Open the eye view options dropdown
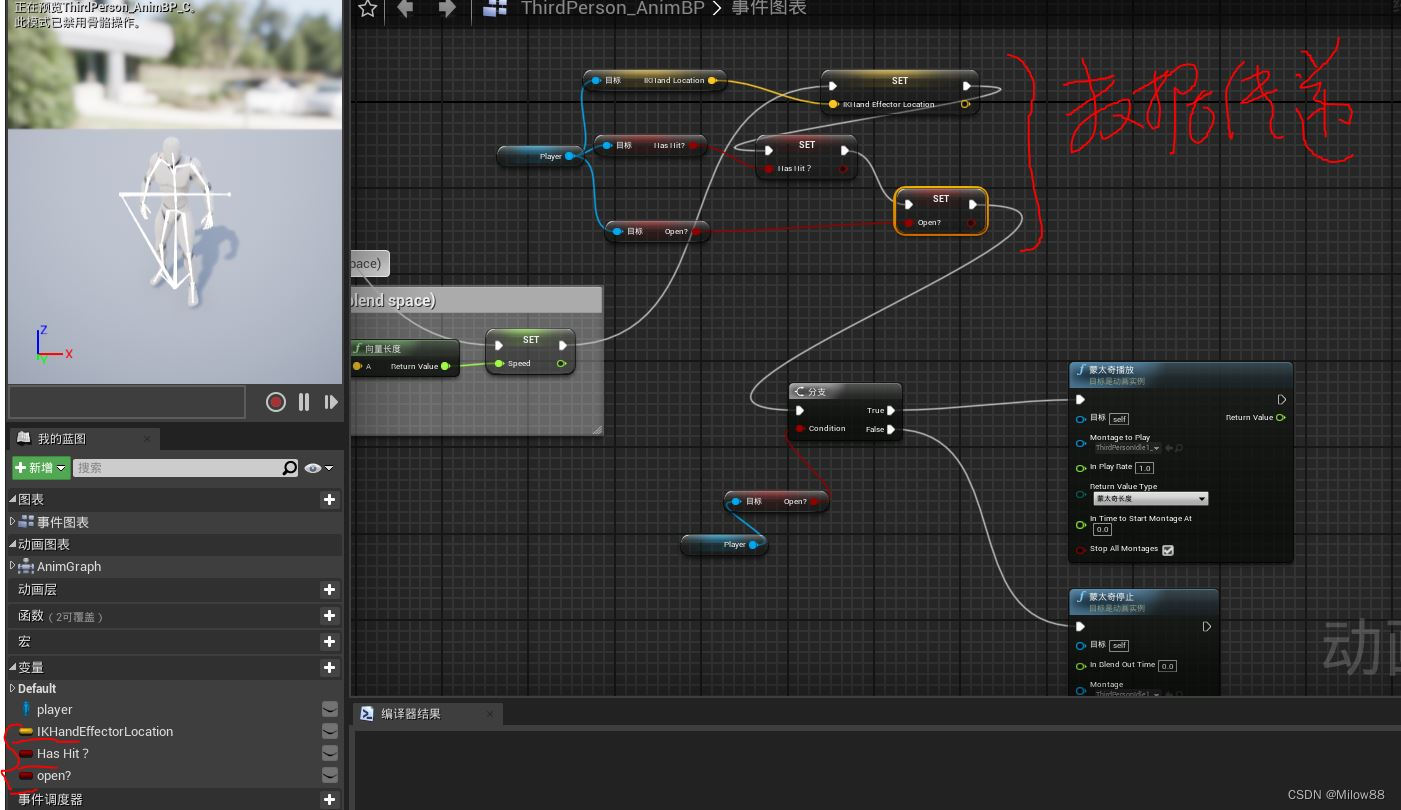This screenshot has height=810, width=1401. click(319, 468)
